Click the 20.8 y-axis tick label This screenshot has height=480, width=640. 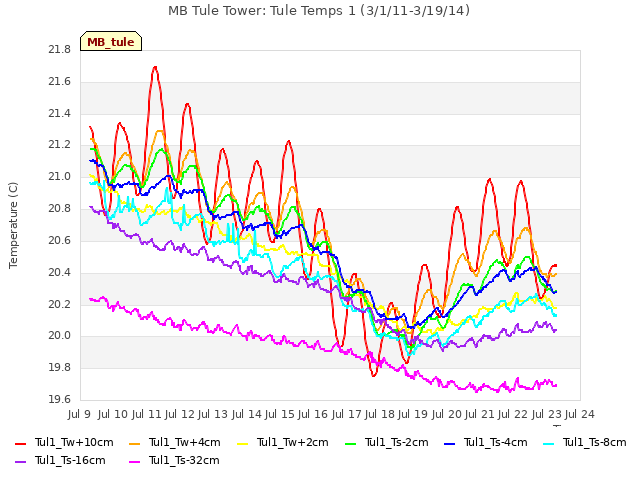[x=60, y=209]
